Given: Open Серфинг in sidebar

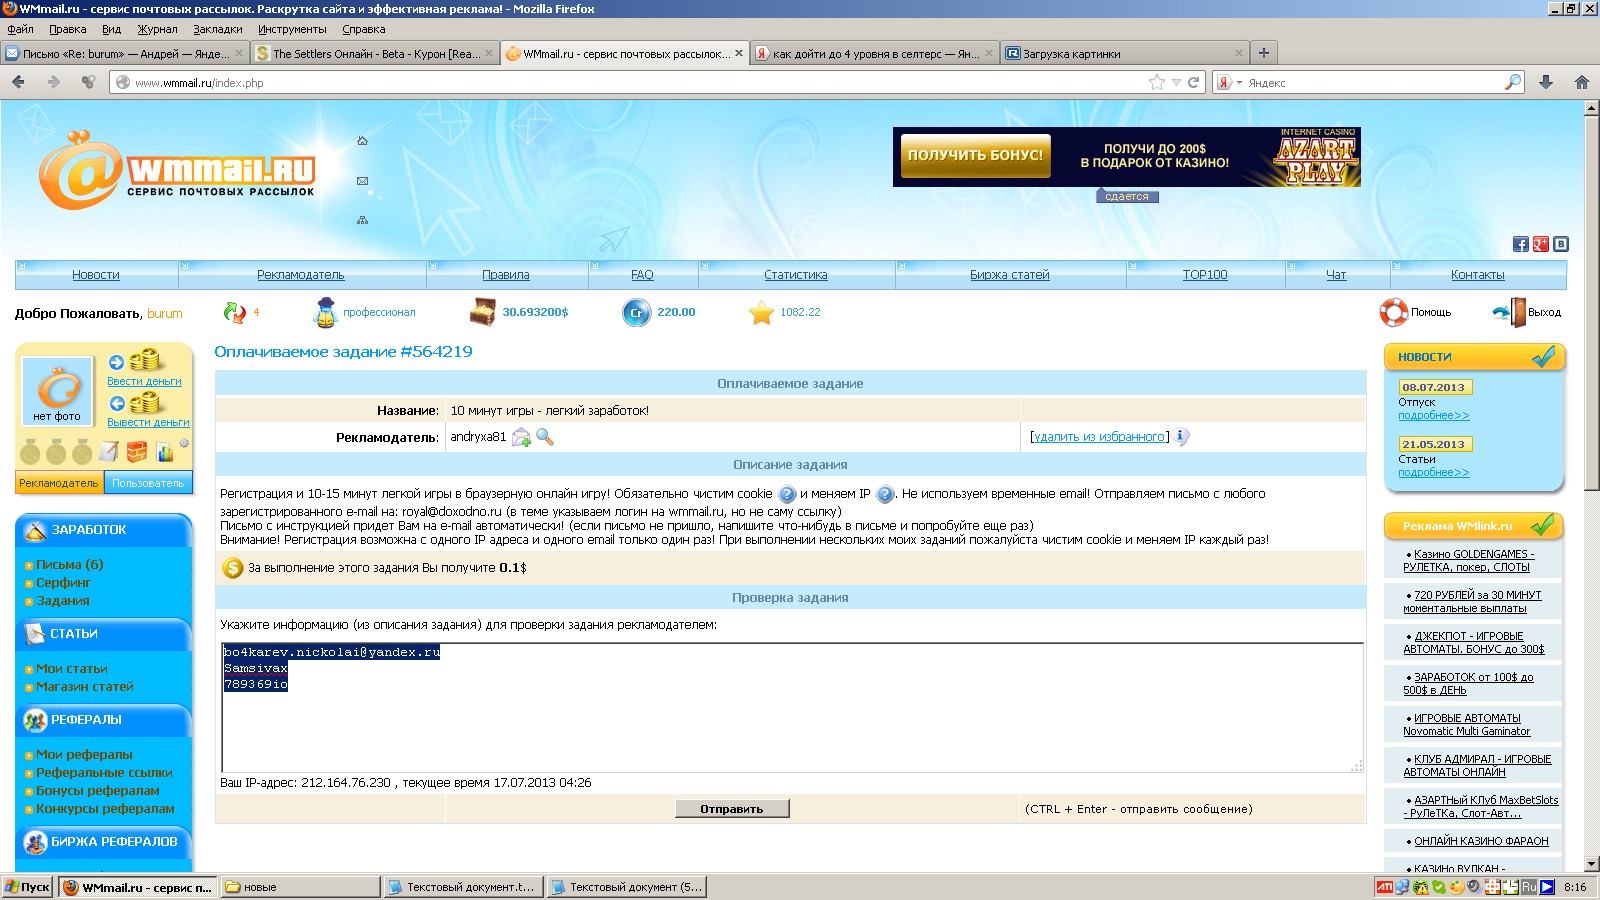Looking at the screenshot, I should pos(63,583).
